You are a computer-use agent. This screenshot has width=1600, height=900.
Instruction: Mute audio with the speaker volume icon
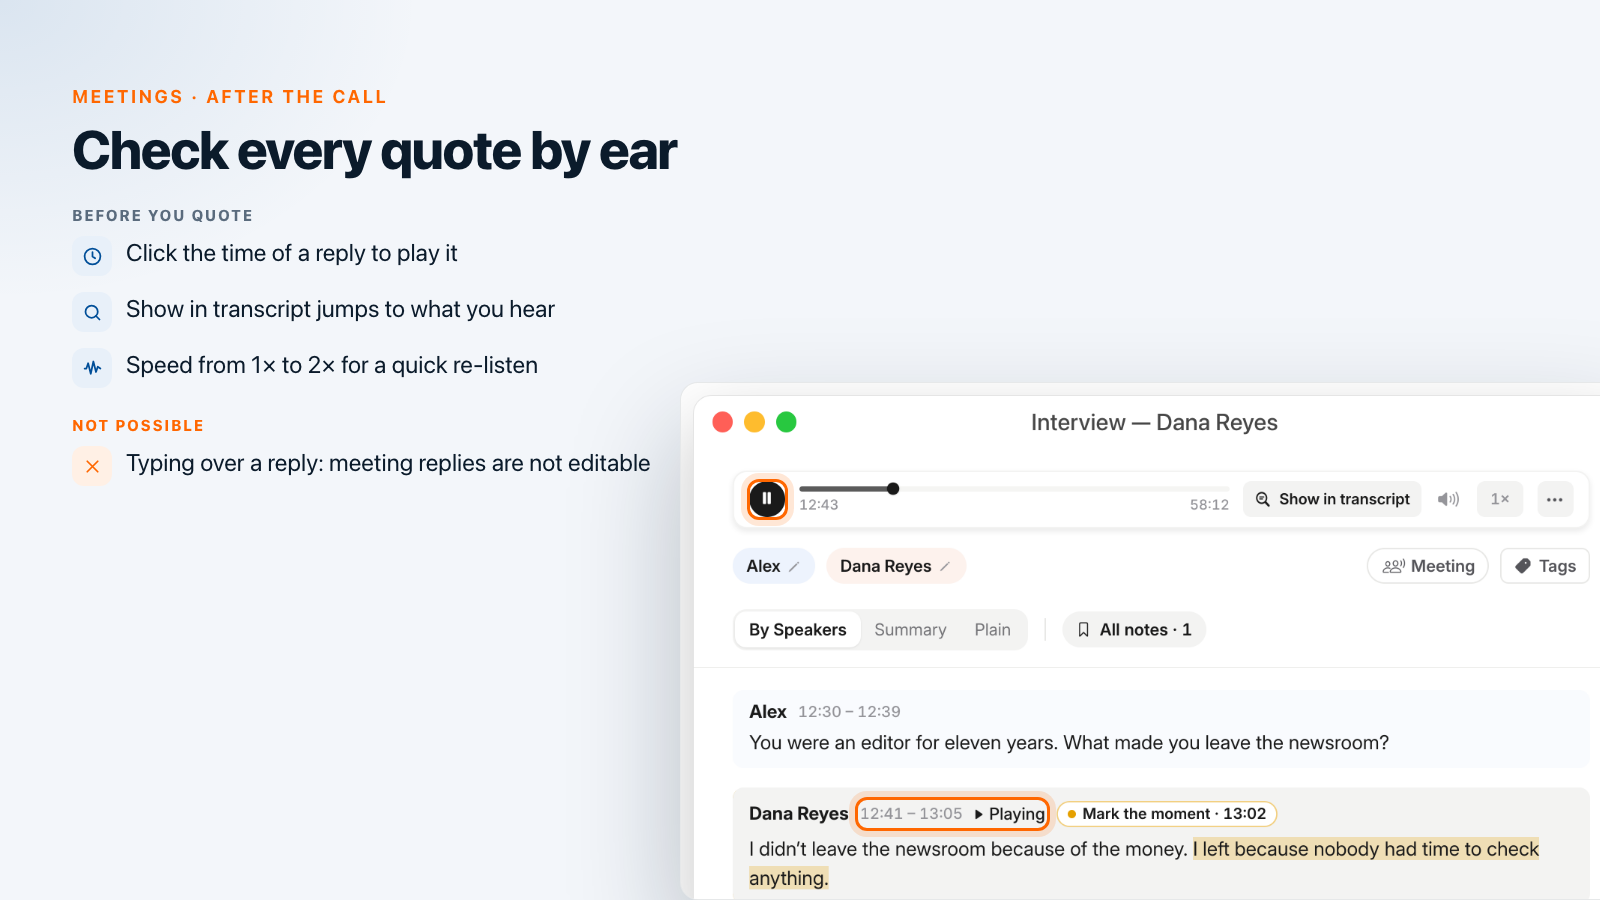(x=1448, y=499)
